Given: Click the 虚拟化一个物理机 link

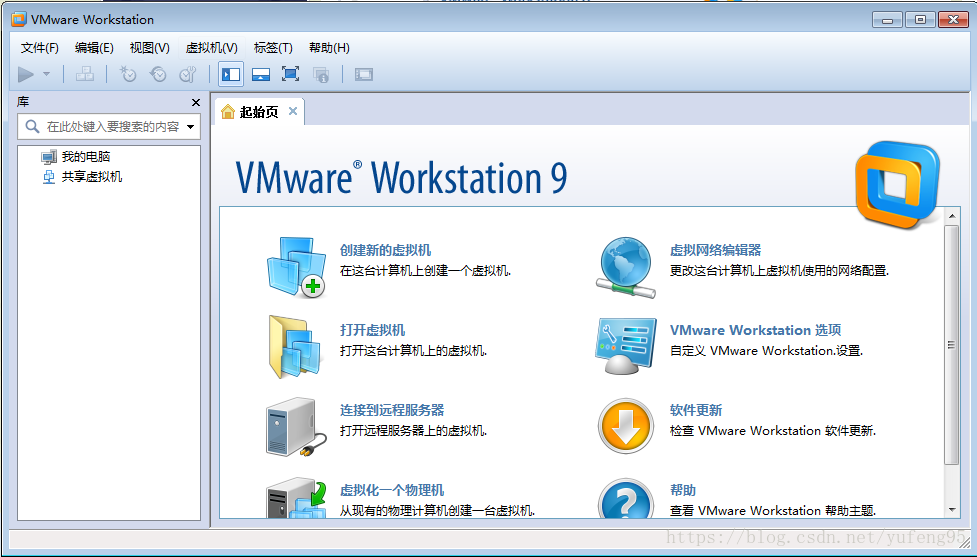Looking at the screenshot, I should pos(392,490).
